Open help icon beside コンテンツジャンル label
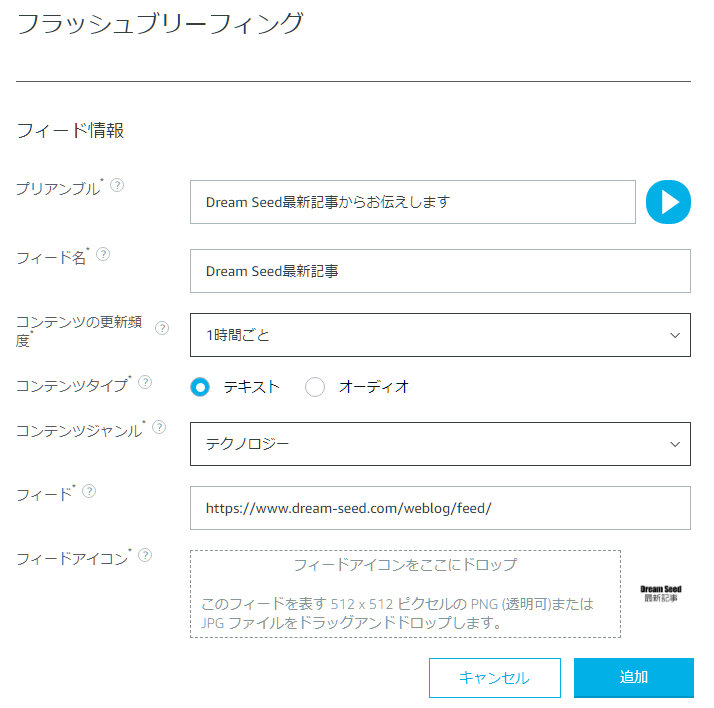This screenshot has height=708, width=714. [x=159, y=427]
